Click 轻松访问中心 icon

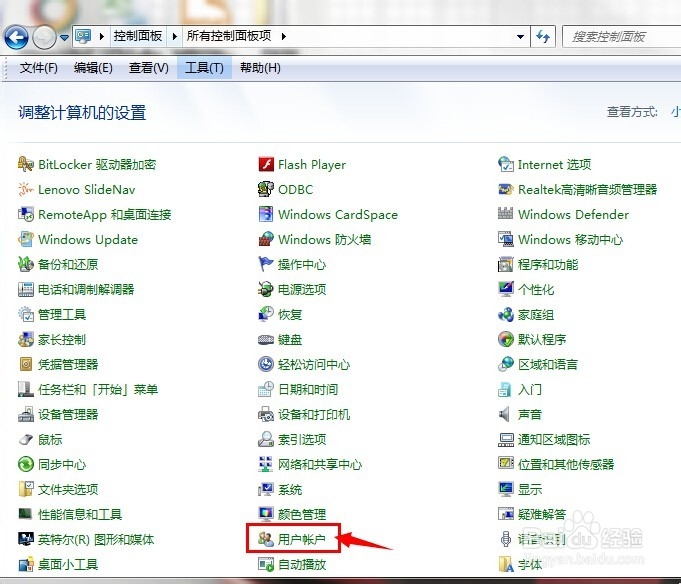point(266,364)
